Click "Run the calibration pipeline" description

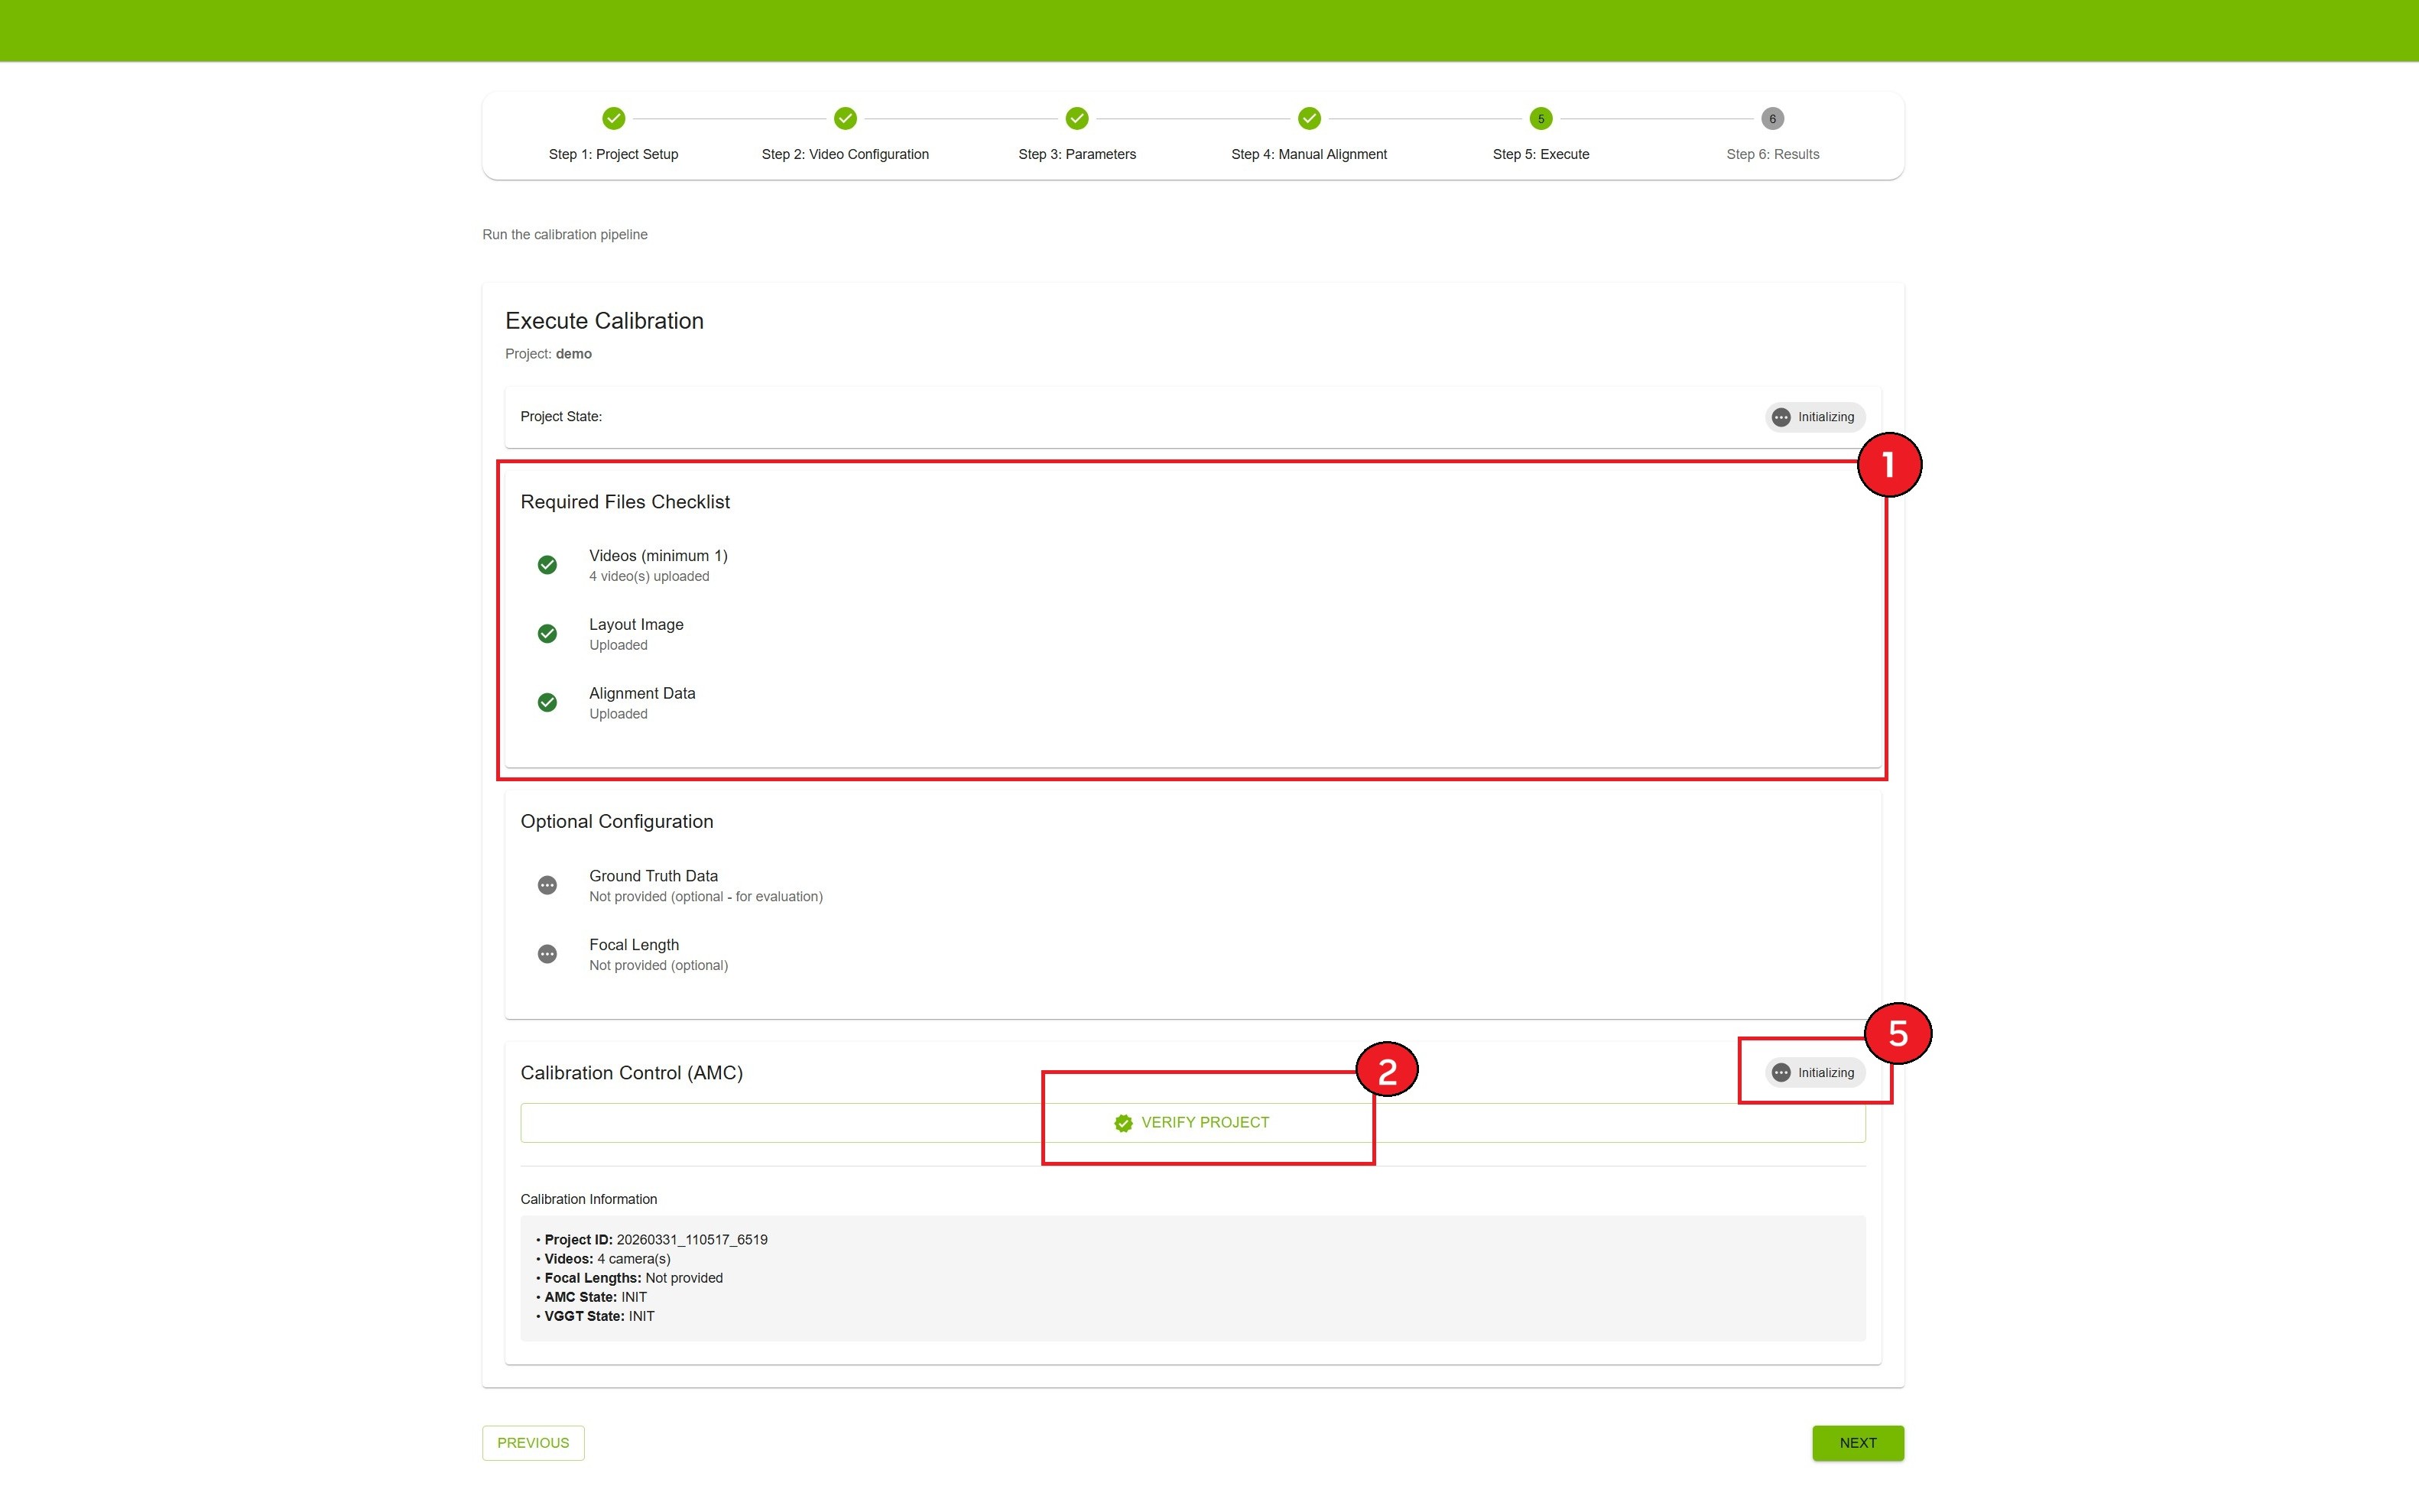click(565, 235)
